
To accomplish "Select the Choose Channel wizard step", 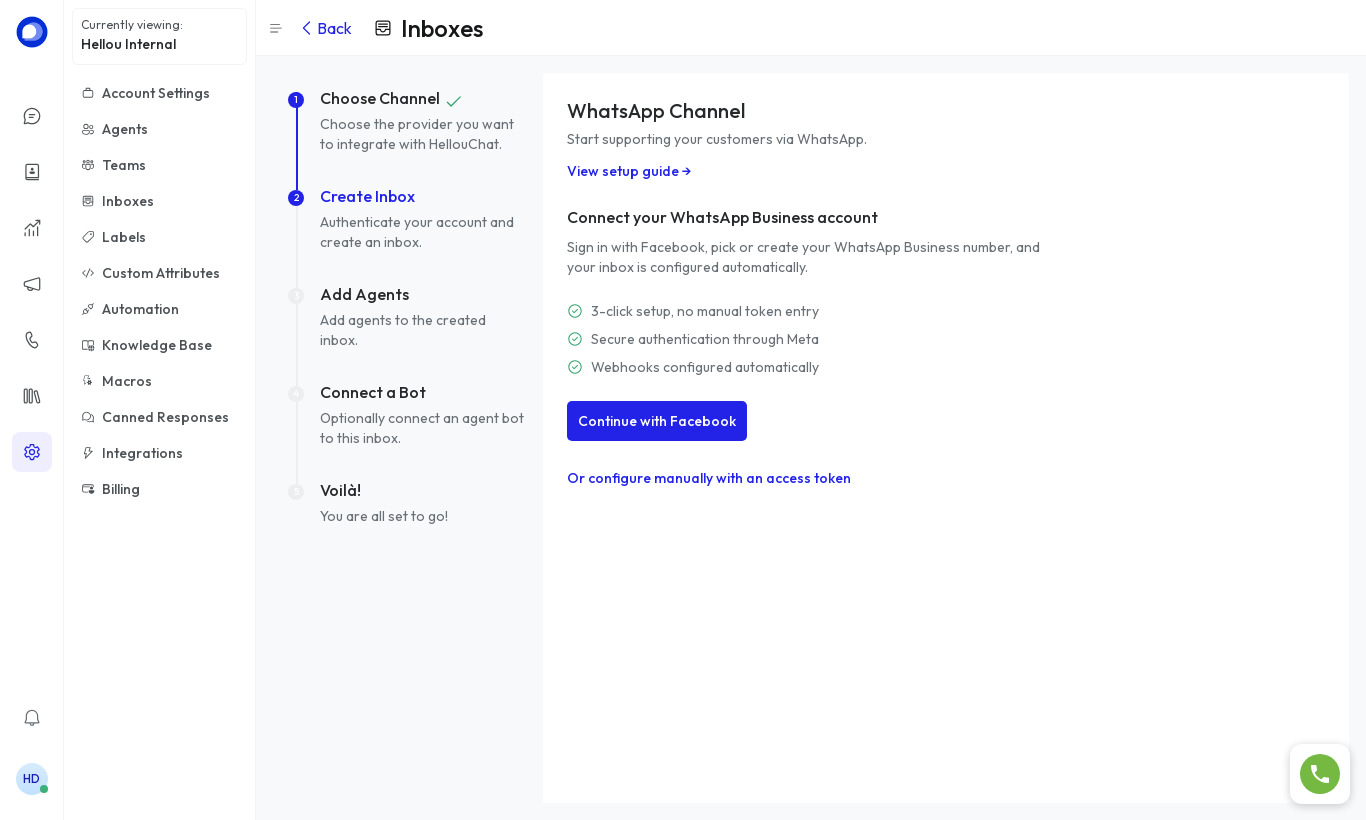I will click(380, 99).
